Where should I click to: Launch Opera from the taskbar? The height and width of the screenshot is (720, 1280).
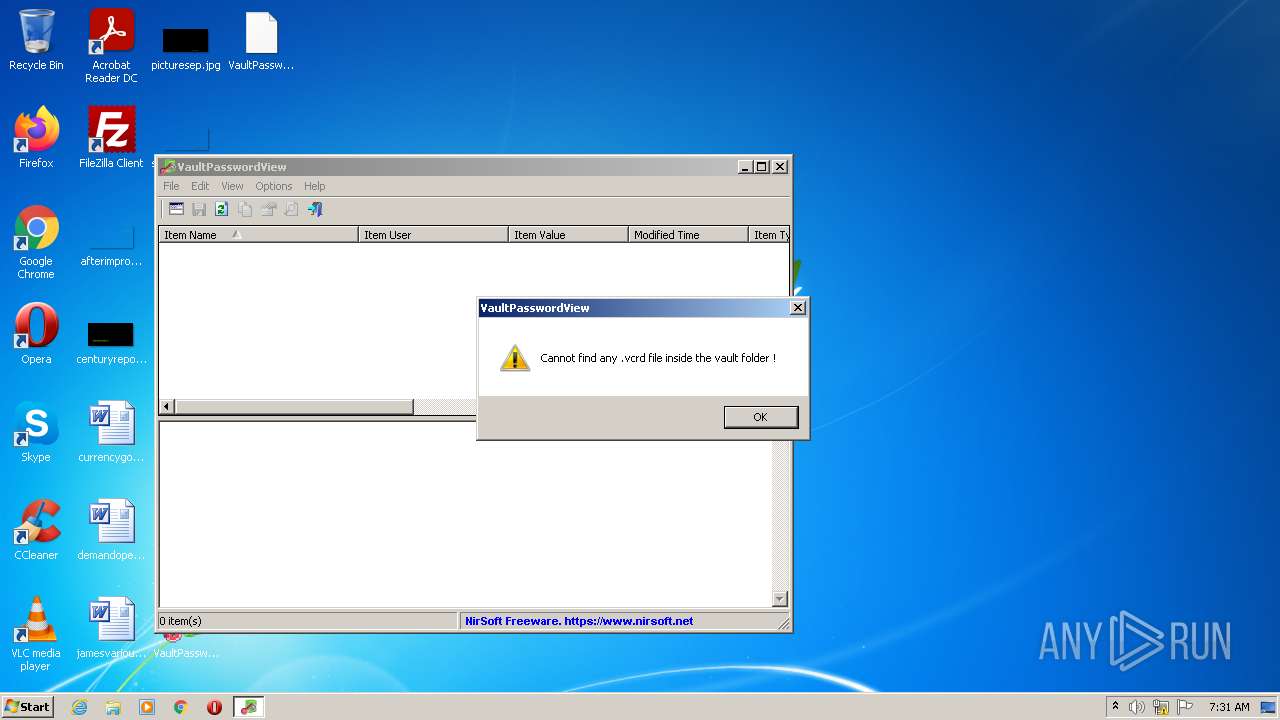(214, 707)
